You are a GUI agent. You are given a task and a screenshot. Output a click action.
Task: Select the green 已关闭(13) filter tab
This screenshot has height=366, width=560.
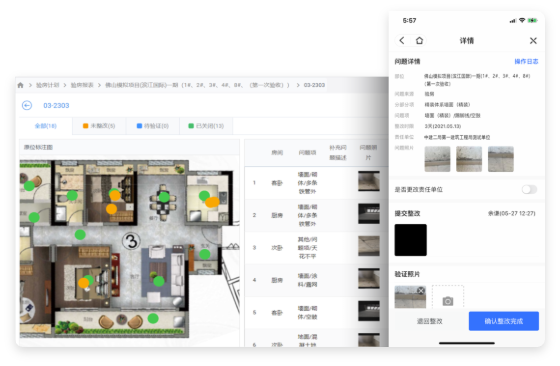(x=206, y=126)
